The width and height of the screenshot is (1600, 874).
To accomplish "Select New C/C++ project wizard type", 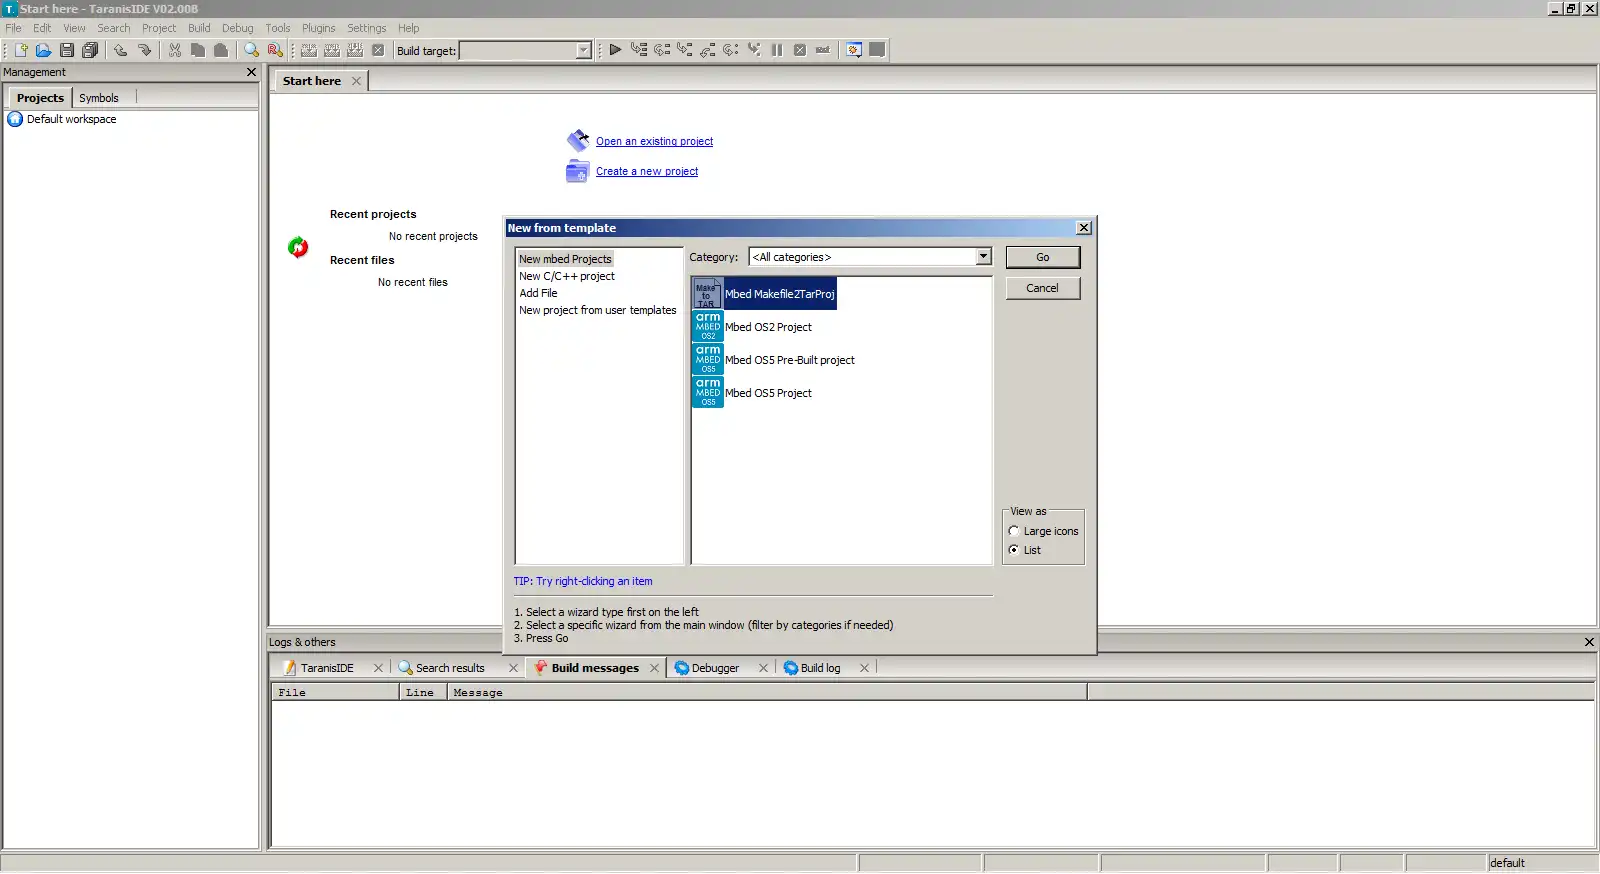I will coord(567,276).
